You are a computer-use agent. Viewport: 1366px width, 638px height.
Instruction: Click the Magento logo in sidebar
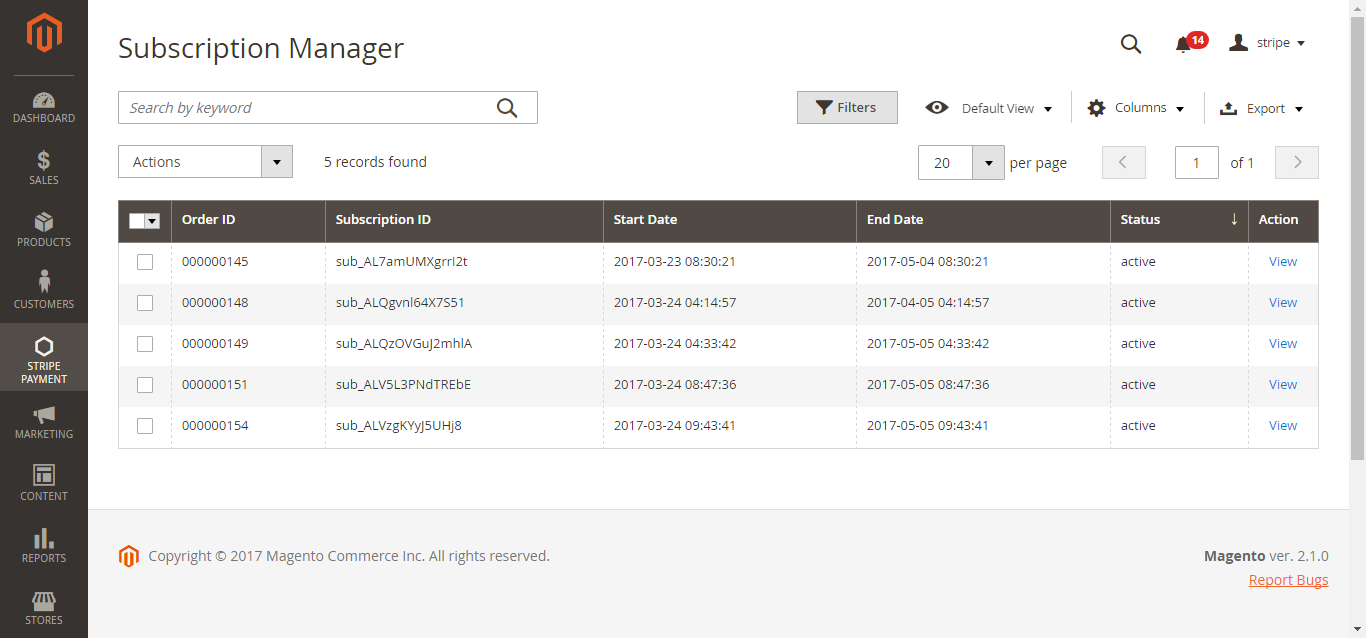point(44,34)
